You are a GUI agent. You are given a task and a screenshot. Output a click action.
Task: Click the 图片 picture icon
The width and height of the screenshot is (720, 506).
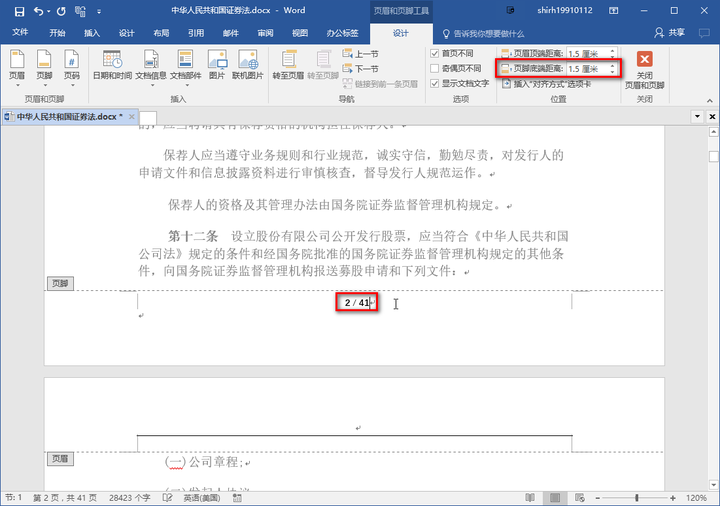point(217,65)
